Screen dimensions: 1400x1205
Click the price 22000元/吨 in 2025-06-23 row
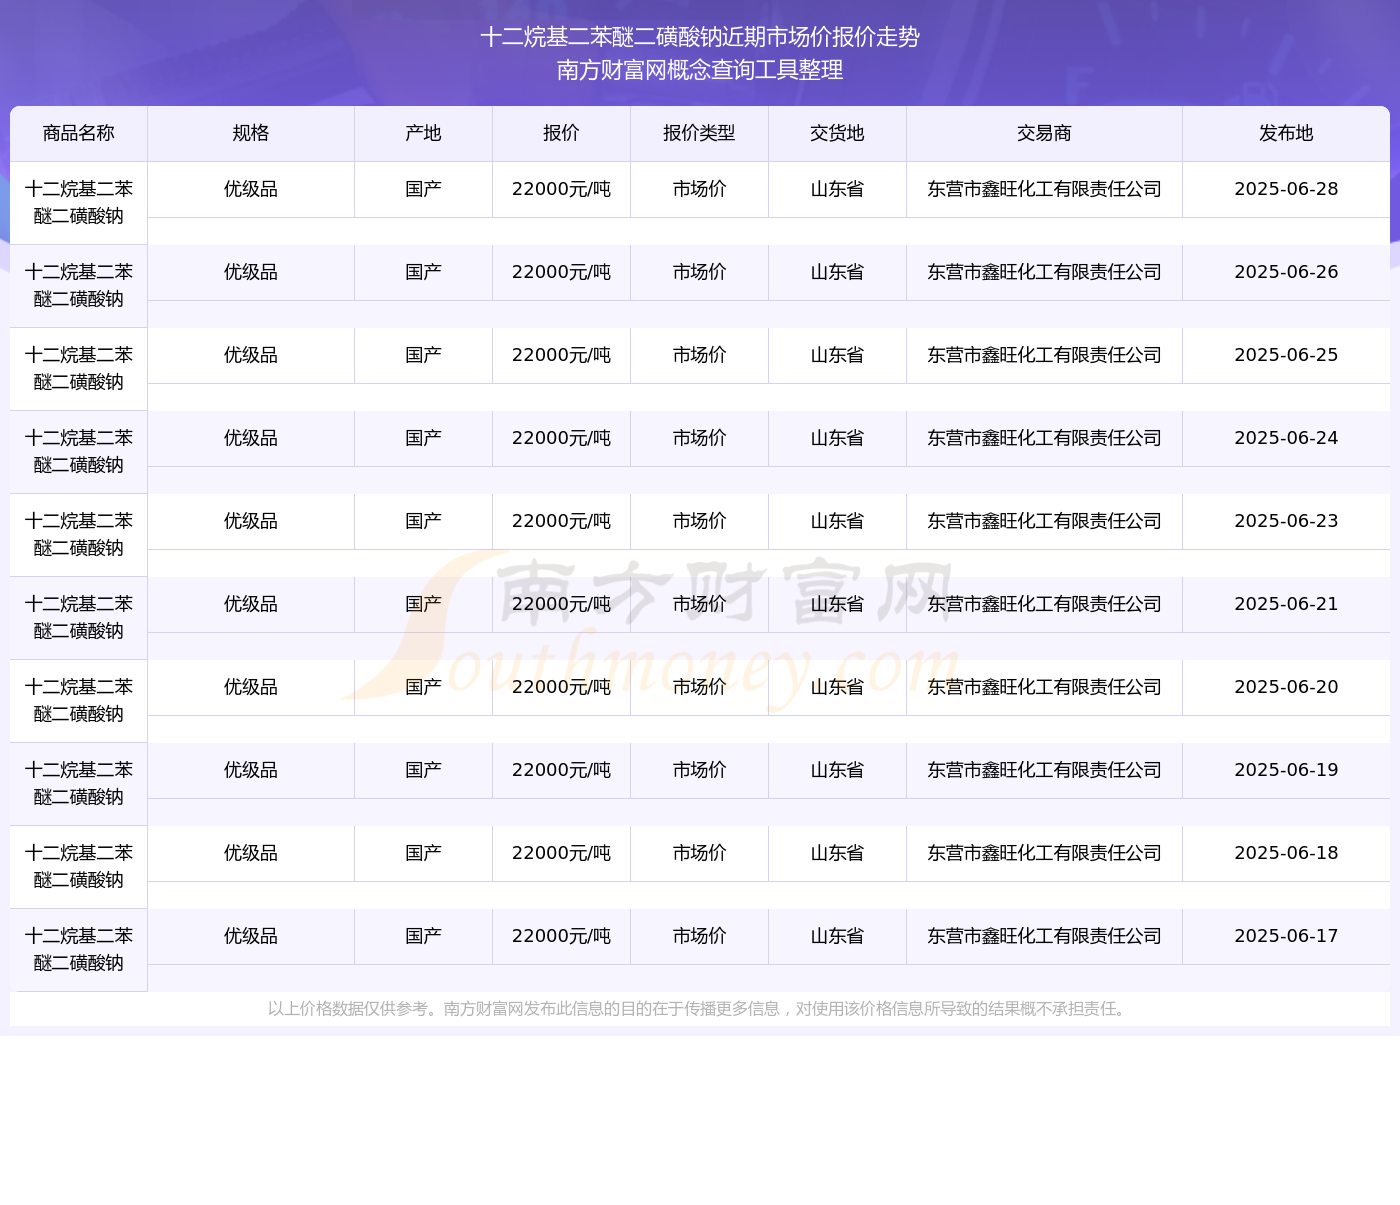click(x=561, y=521)
